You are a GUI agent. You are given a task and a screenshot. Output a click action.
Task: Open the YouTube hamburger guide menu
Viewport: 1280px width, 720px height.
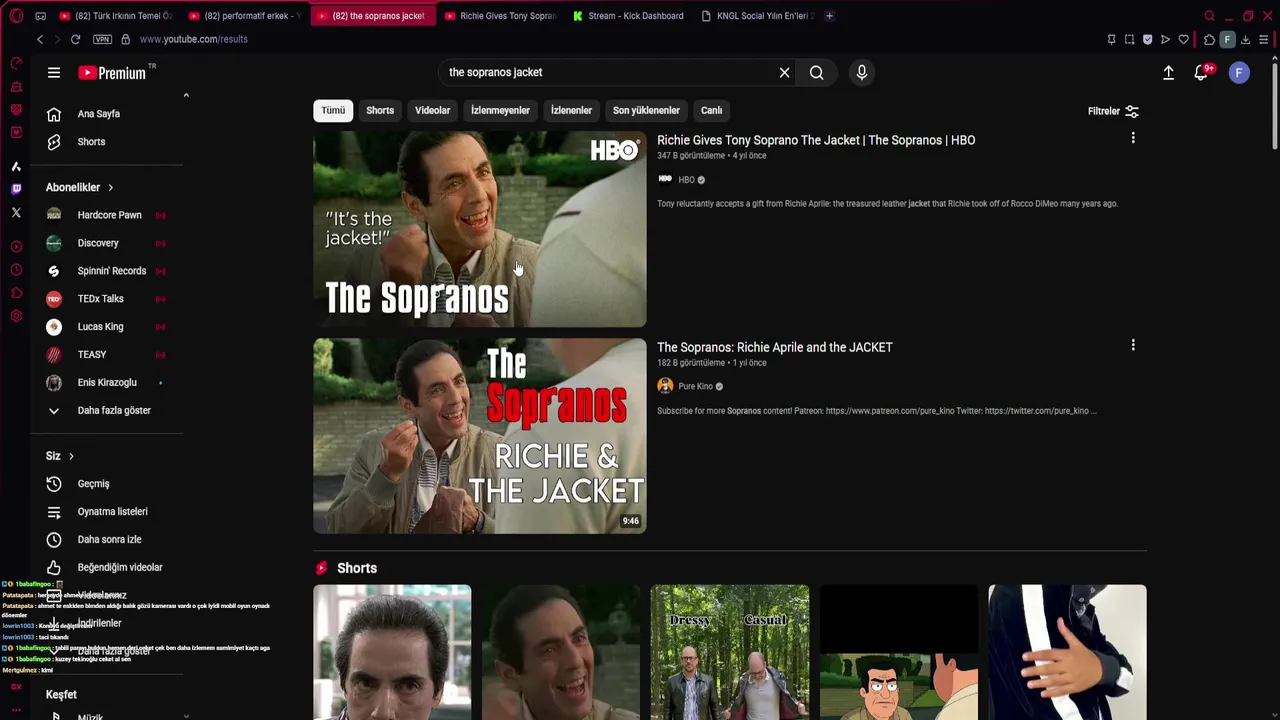pyautogui.click(x=54, y=72)
